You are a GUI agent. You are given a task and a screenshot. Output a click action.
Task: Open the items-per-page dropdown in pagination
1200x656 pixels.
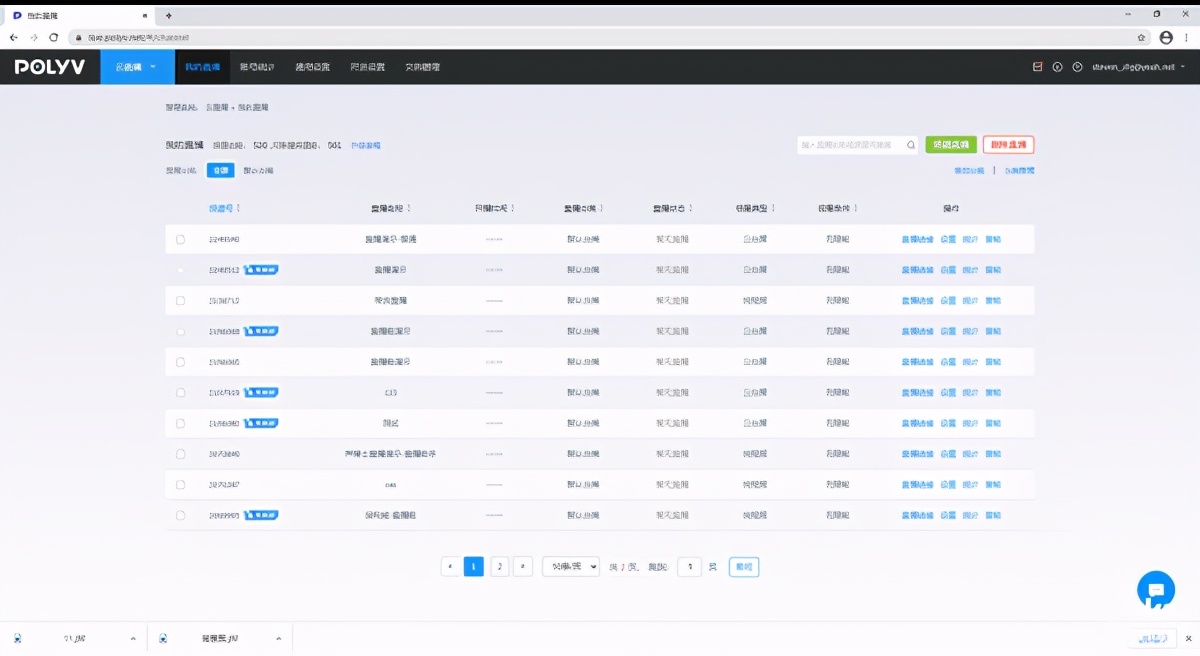pyautogui.click(x=570, y=567)
